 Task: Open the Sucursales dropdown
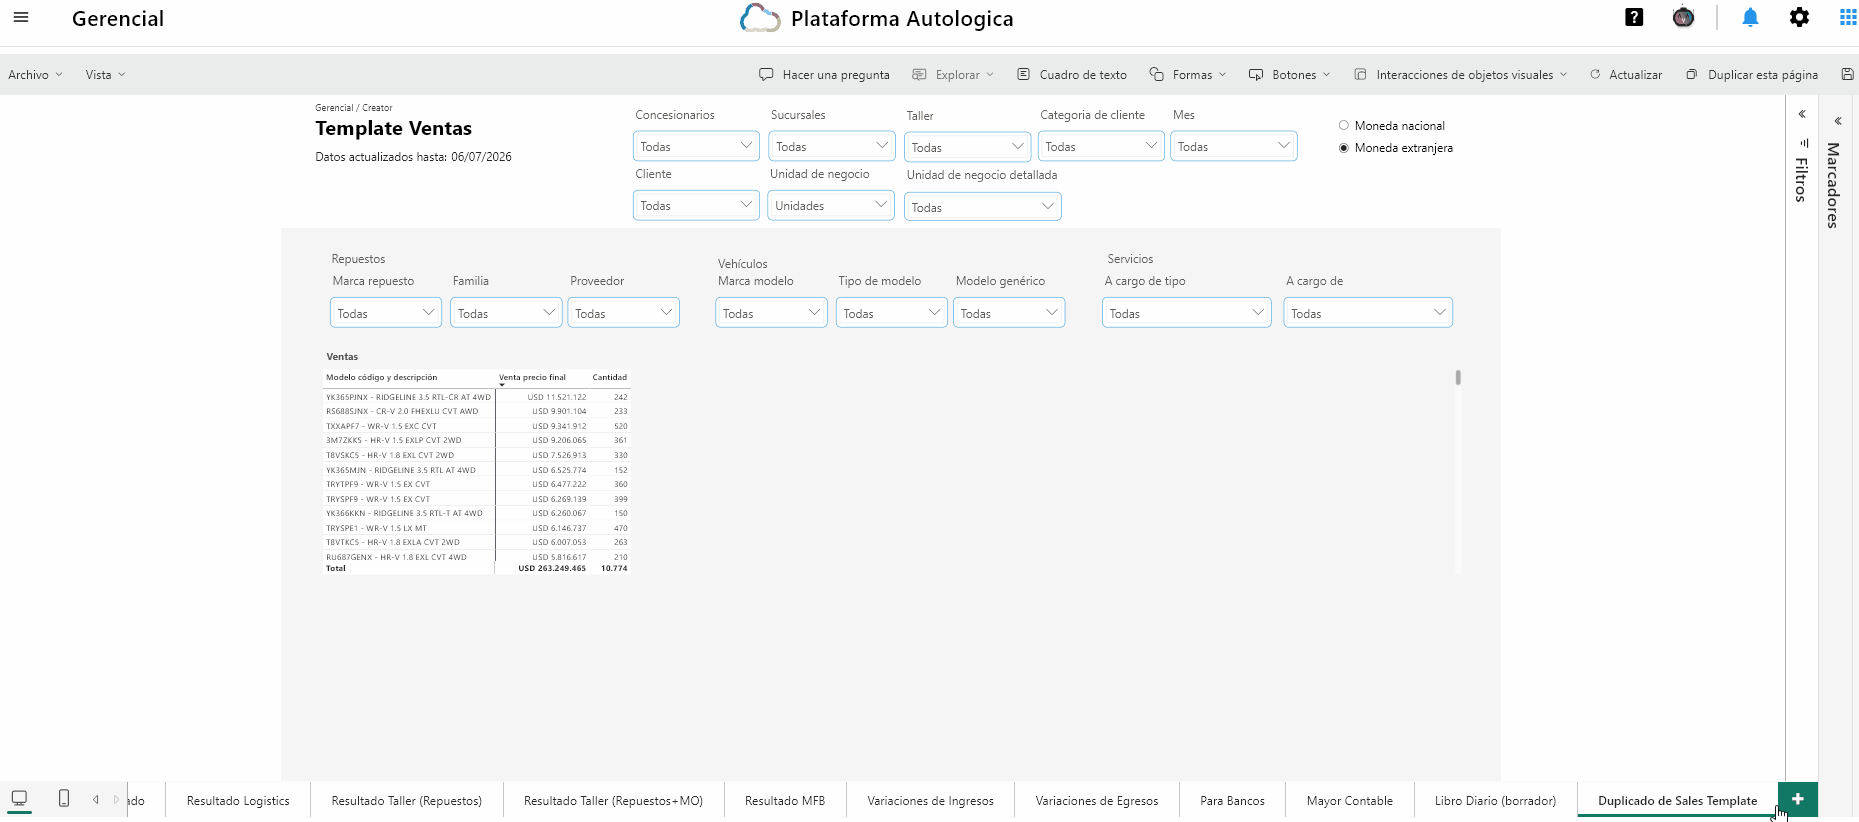[831, 146]
